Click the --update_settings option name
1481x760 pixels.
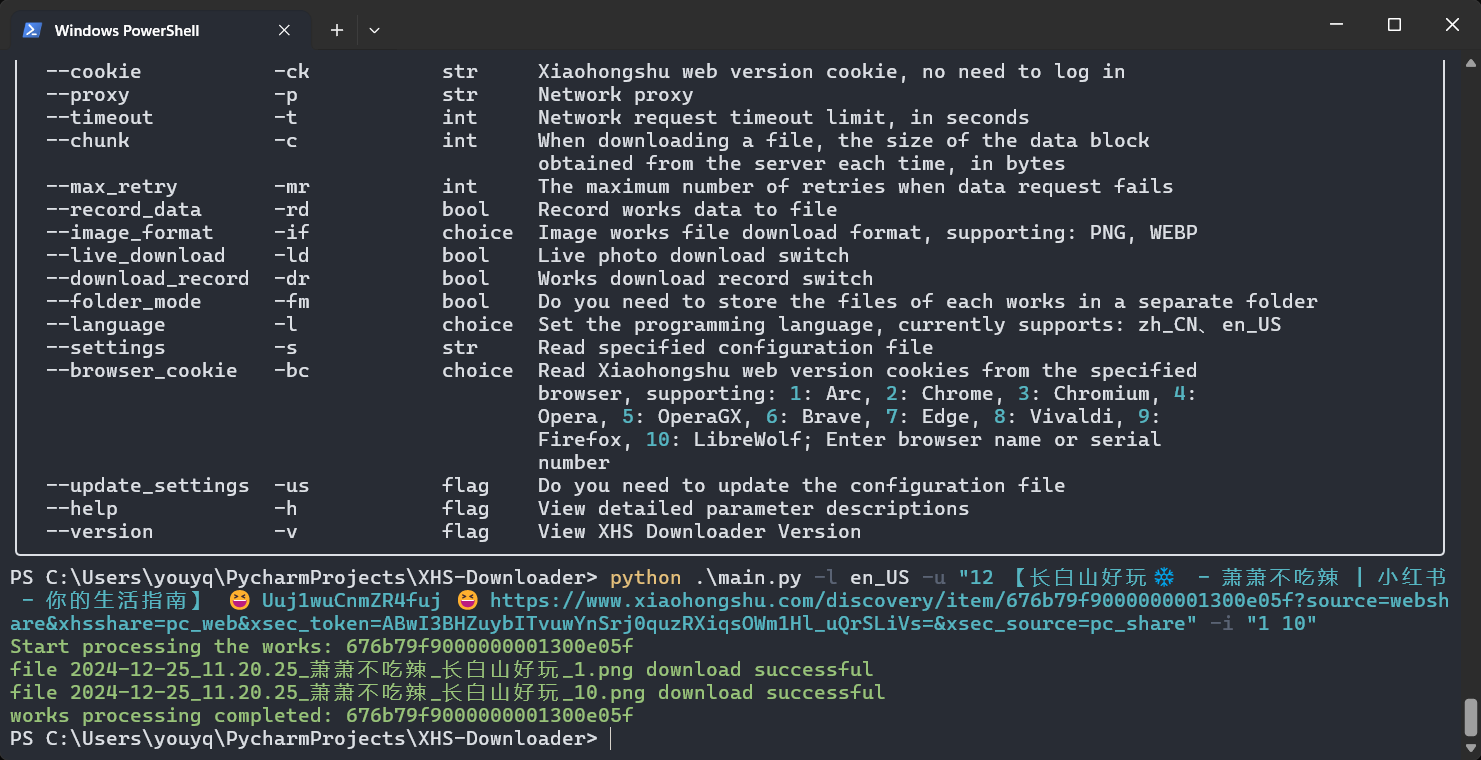147,486
